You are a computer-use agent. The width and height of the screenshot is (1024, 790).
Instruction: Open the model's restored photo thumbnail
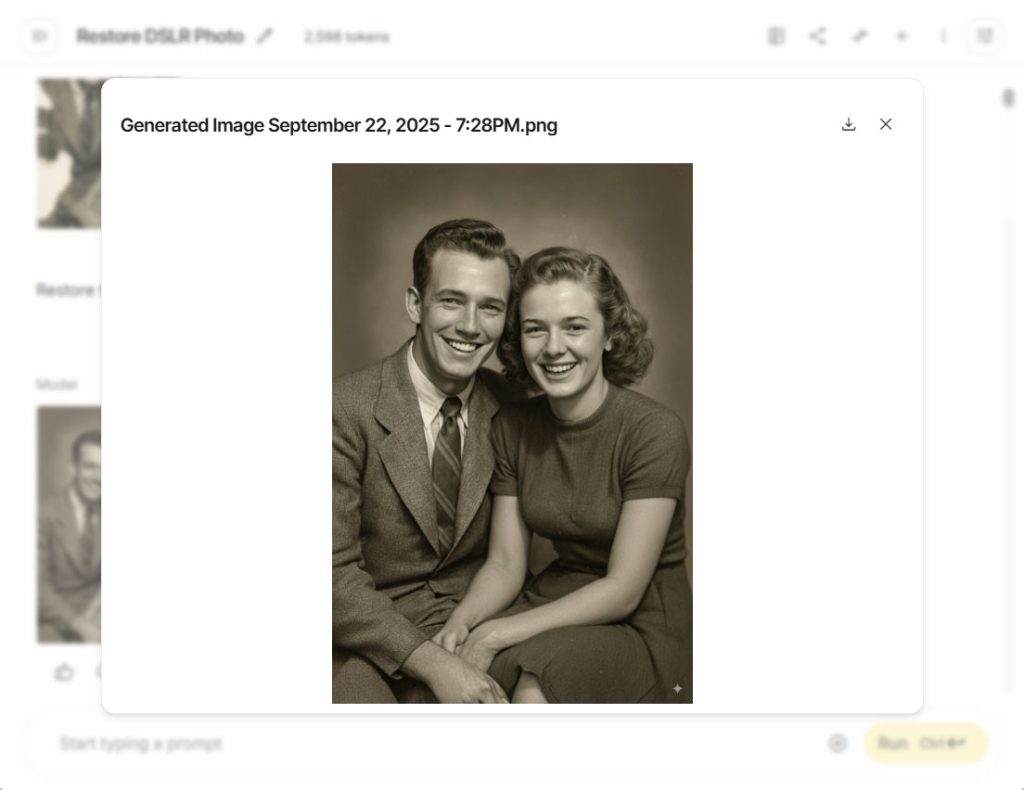pyautogui.click(x=69, y=524)
